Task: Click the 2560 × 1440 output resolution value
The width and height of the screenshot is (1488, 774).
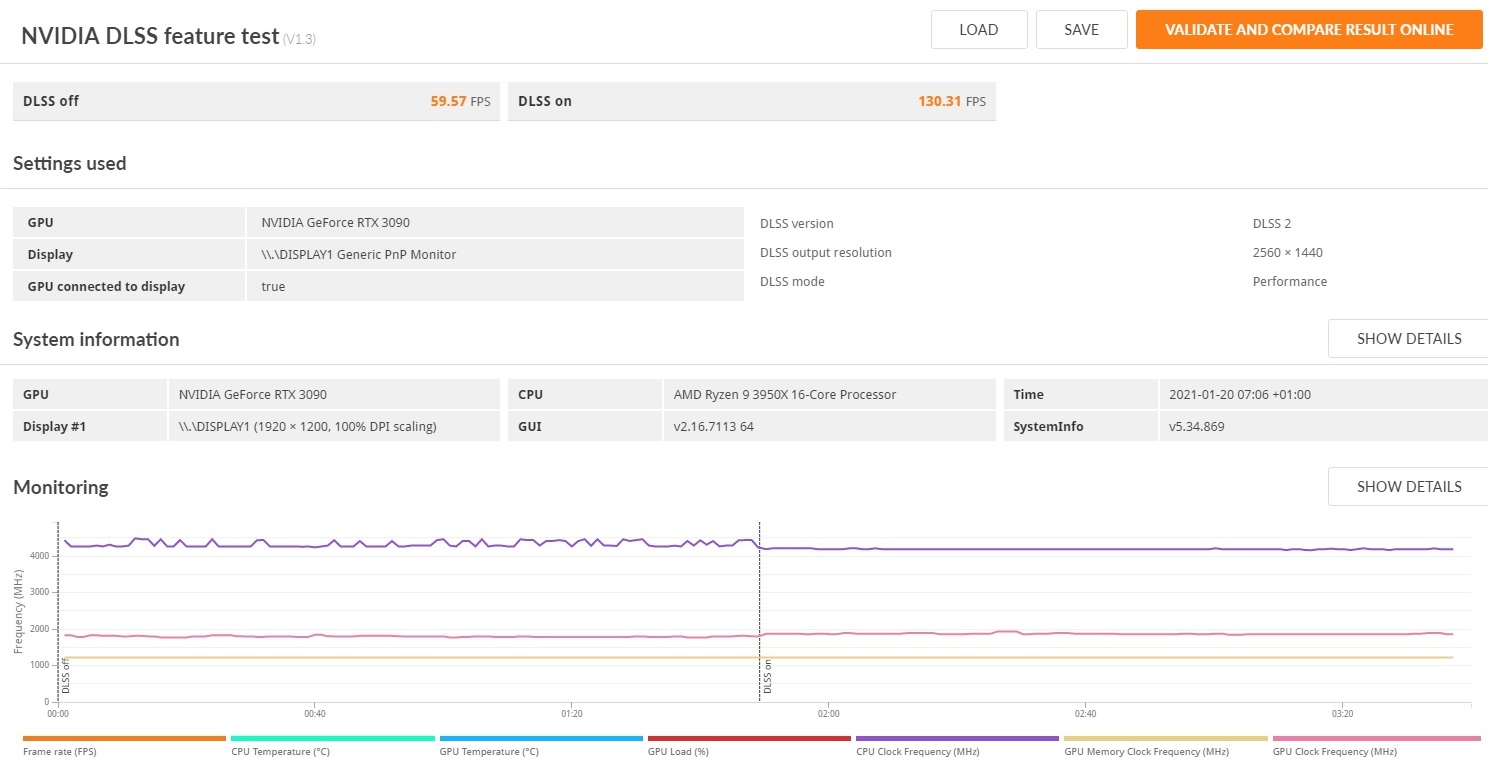Action: [x=1288, y=253]
